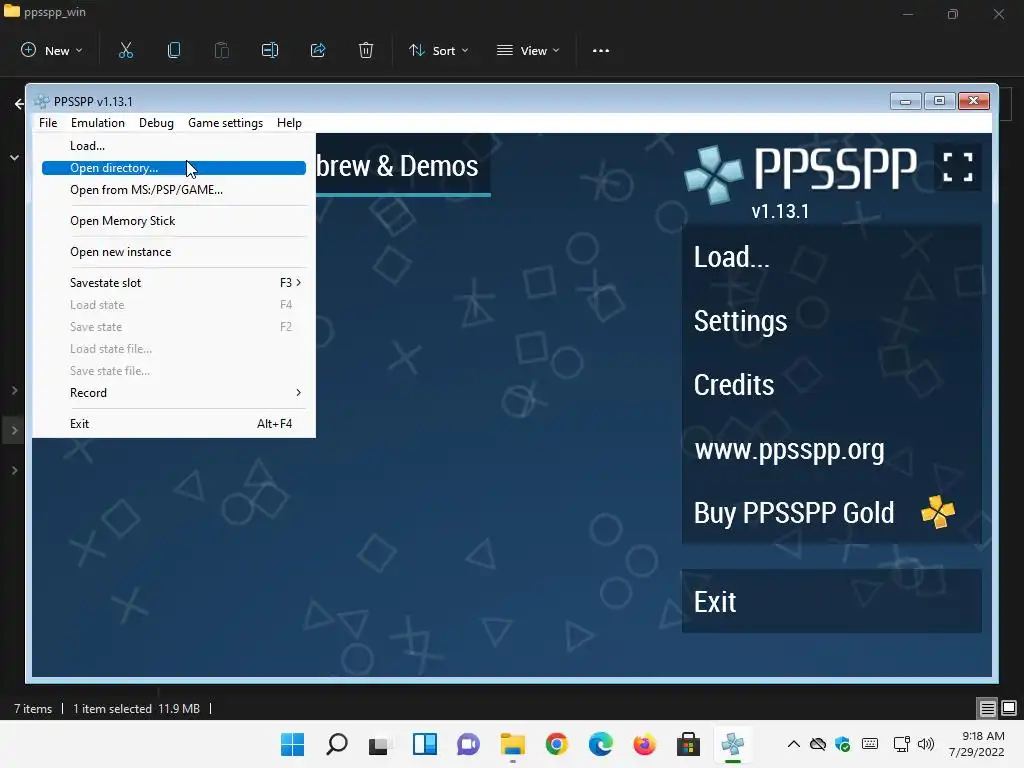Launch Microsoft Edge from taskbar
This screenshot has height=768, width=1024.
tap(601, 744)
